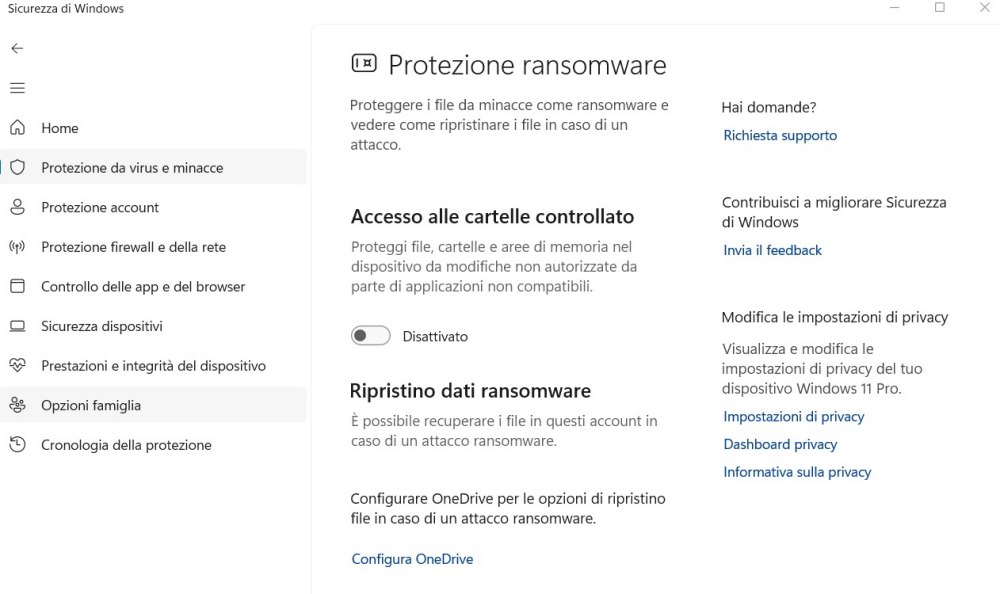Click the back arrow icon
The width and height of the screenshot is (1000, 594).
pyautogui.click(x=16, y=48)
